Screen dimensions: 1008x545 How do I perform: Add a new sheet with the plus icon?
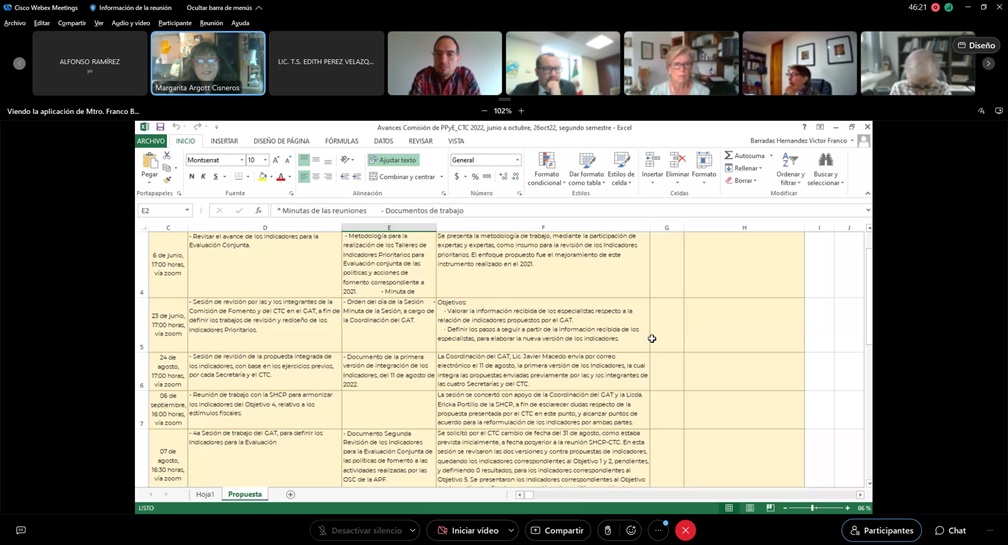pos(291,494)
